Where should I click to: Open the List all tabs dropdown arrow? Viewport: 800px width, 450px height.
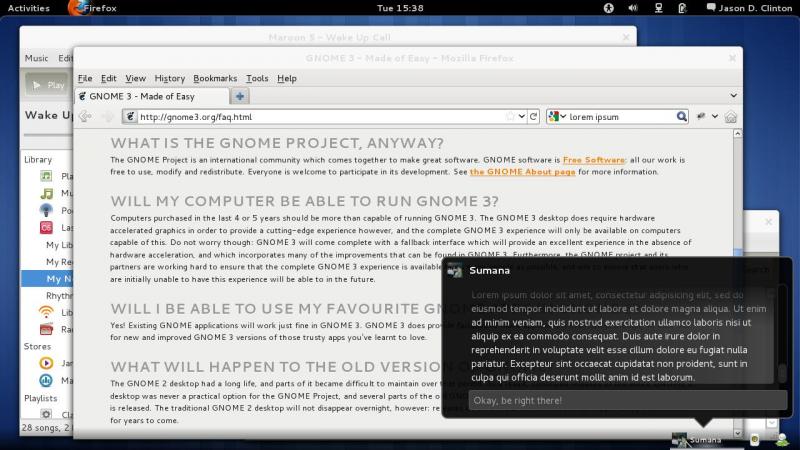733,95
